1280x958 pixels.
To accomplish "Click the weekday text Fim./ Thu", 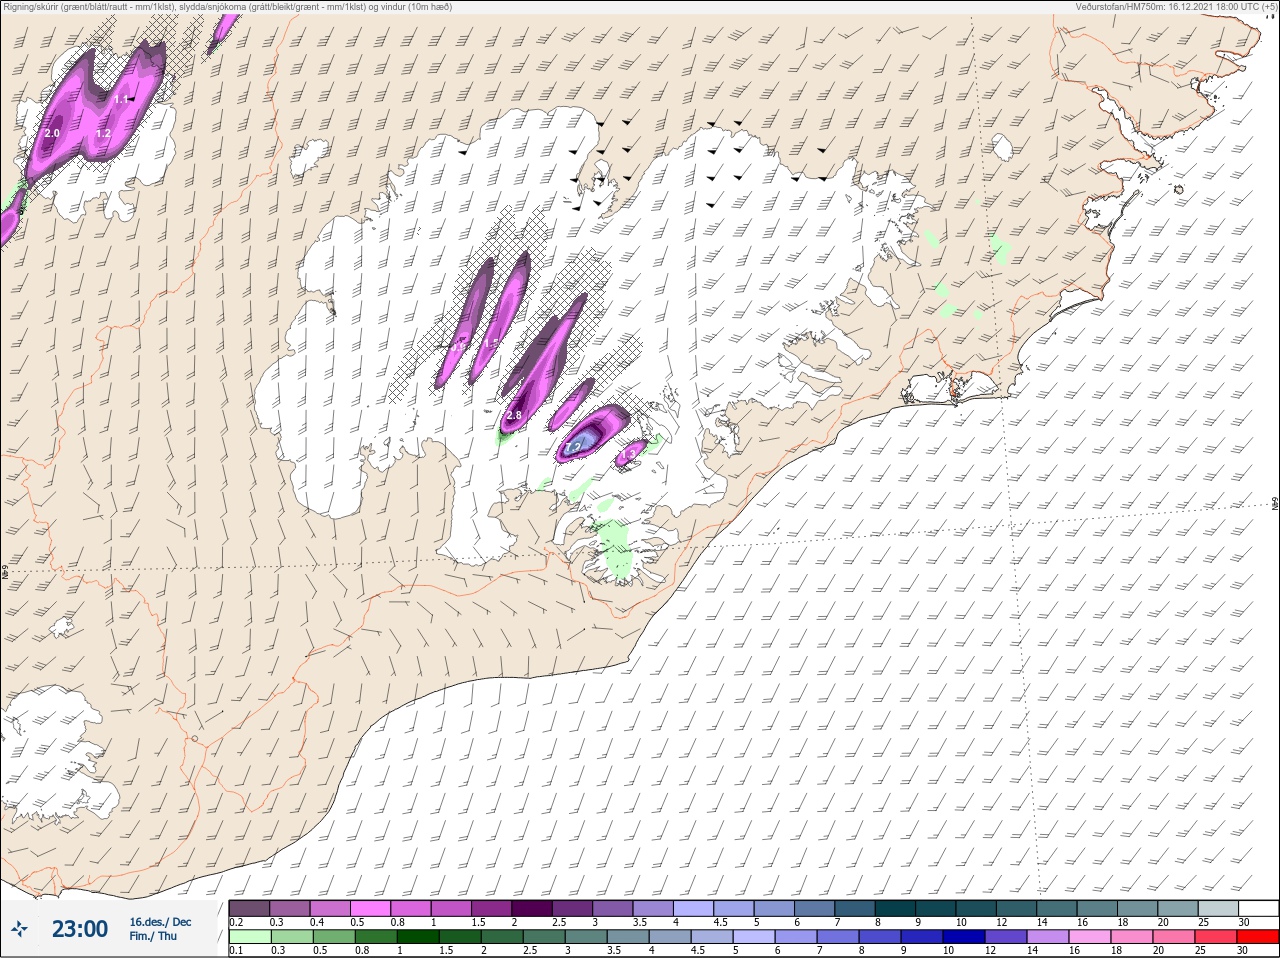I will (x=153, y=936).
